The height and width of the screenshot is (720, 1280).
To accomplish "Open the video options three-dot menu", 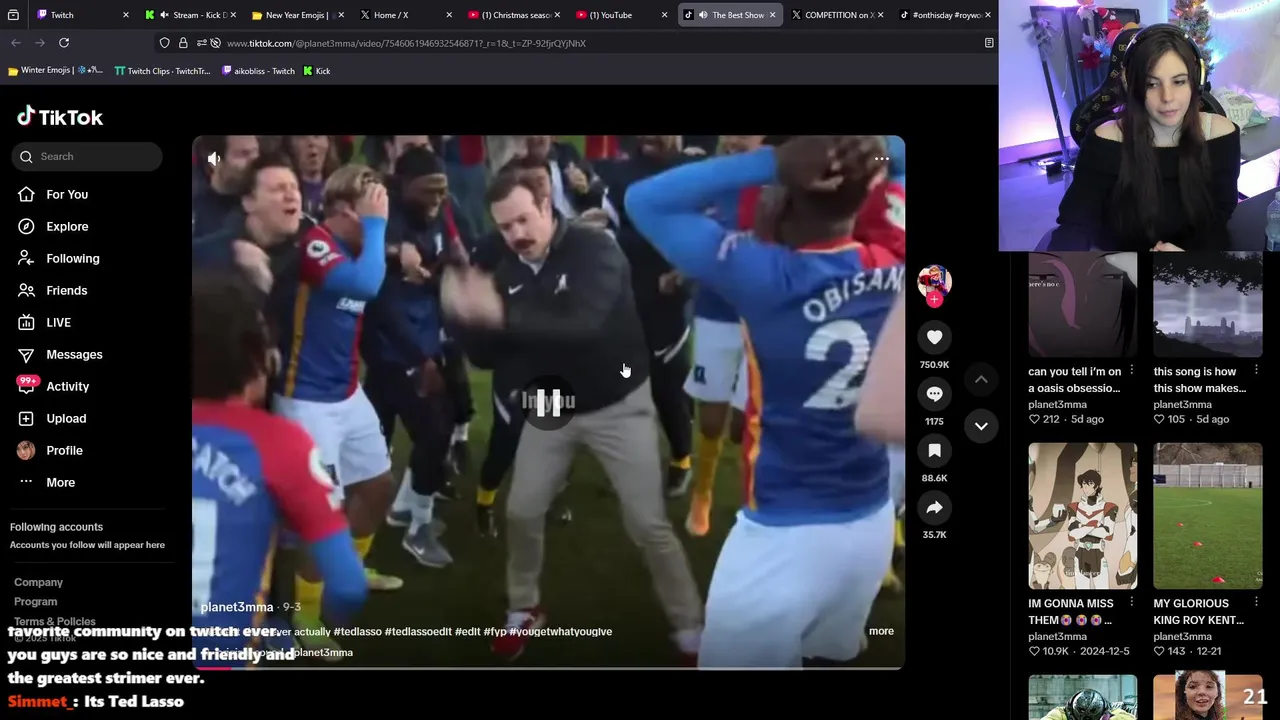I will pyautogui.click(x=881, y=159).
